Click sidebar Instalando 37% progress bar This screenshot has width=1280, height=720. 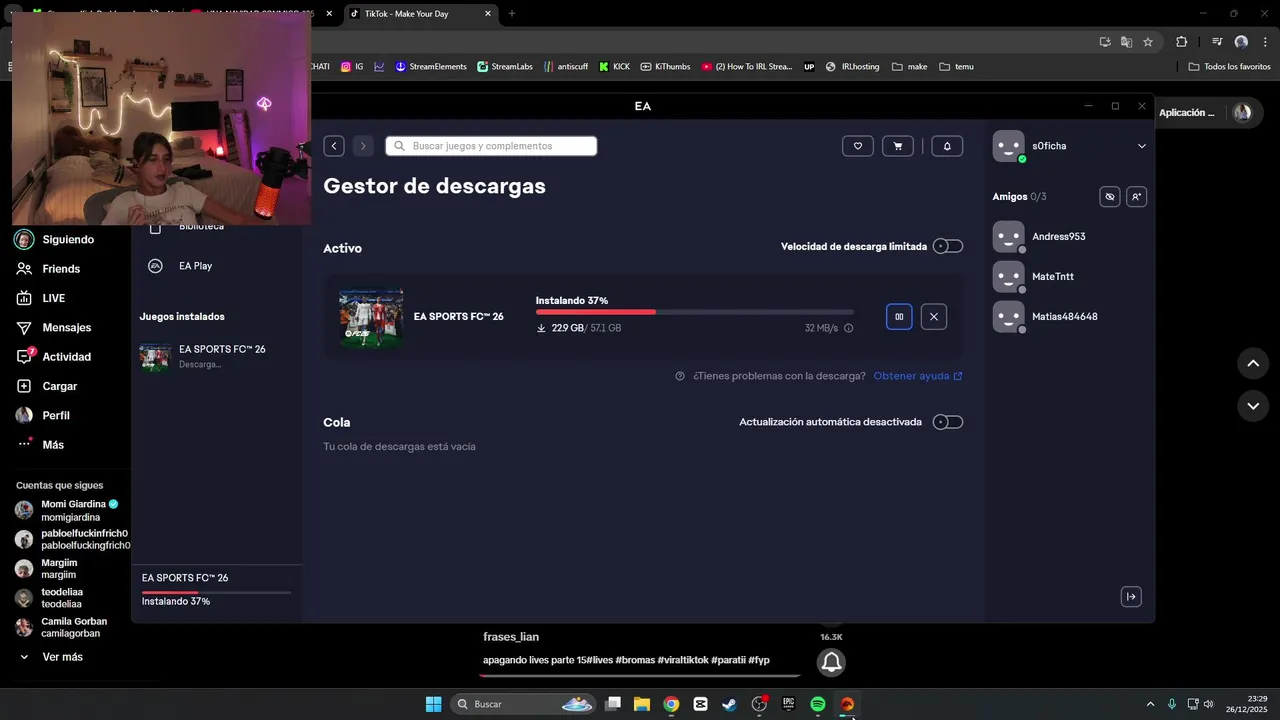(x=216, y=593)
